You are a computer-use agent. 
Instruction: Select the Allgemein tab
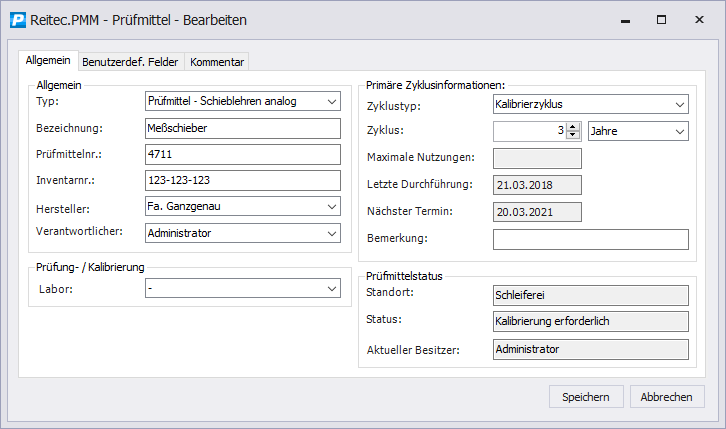click(48, 61)
